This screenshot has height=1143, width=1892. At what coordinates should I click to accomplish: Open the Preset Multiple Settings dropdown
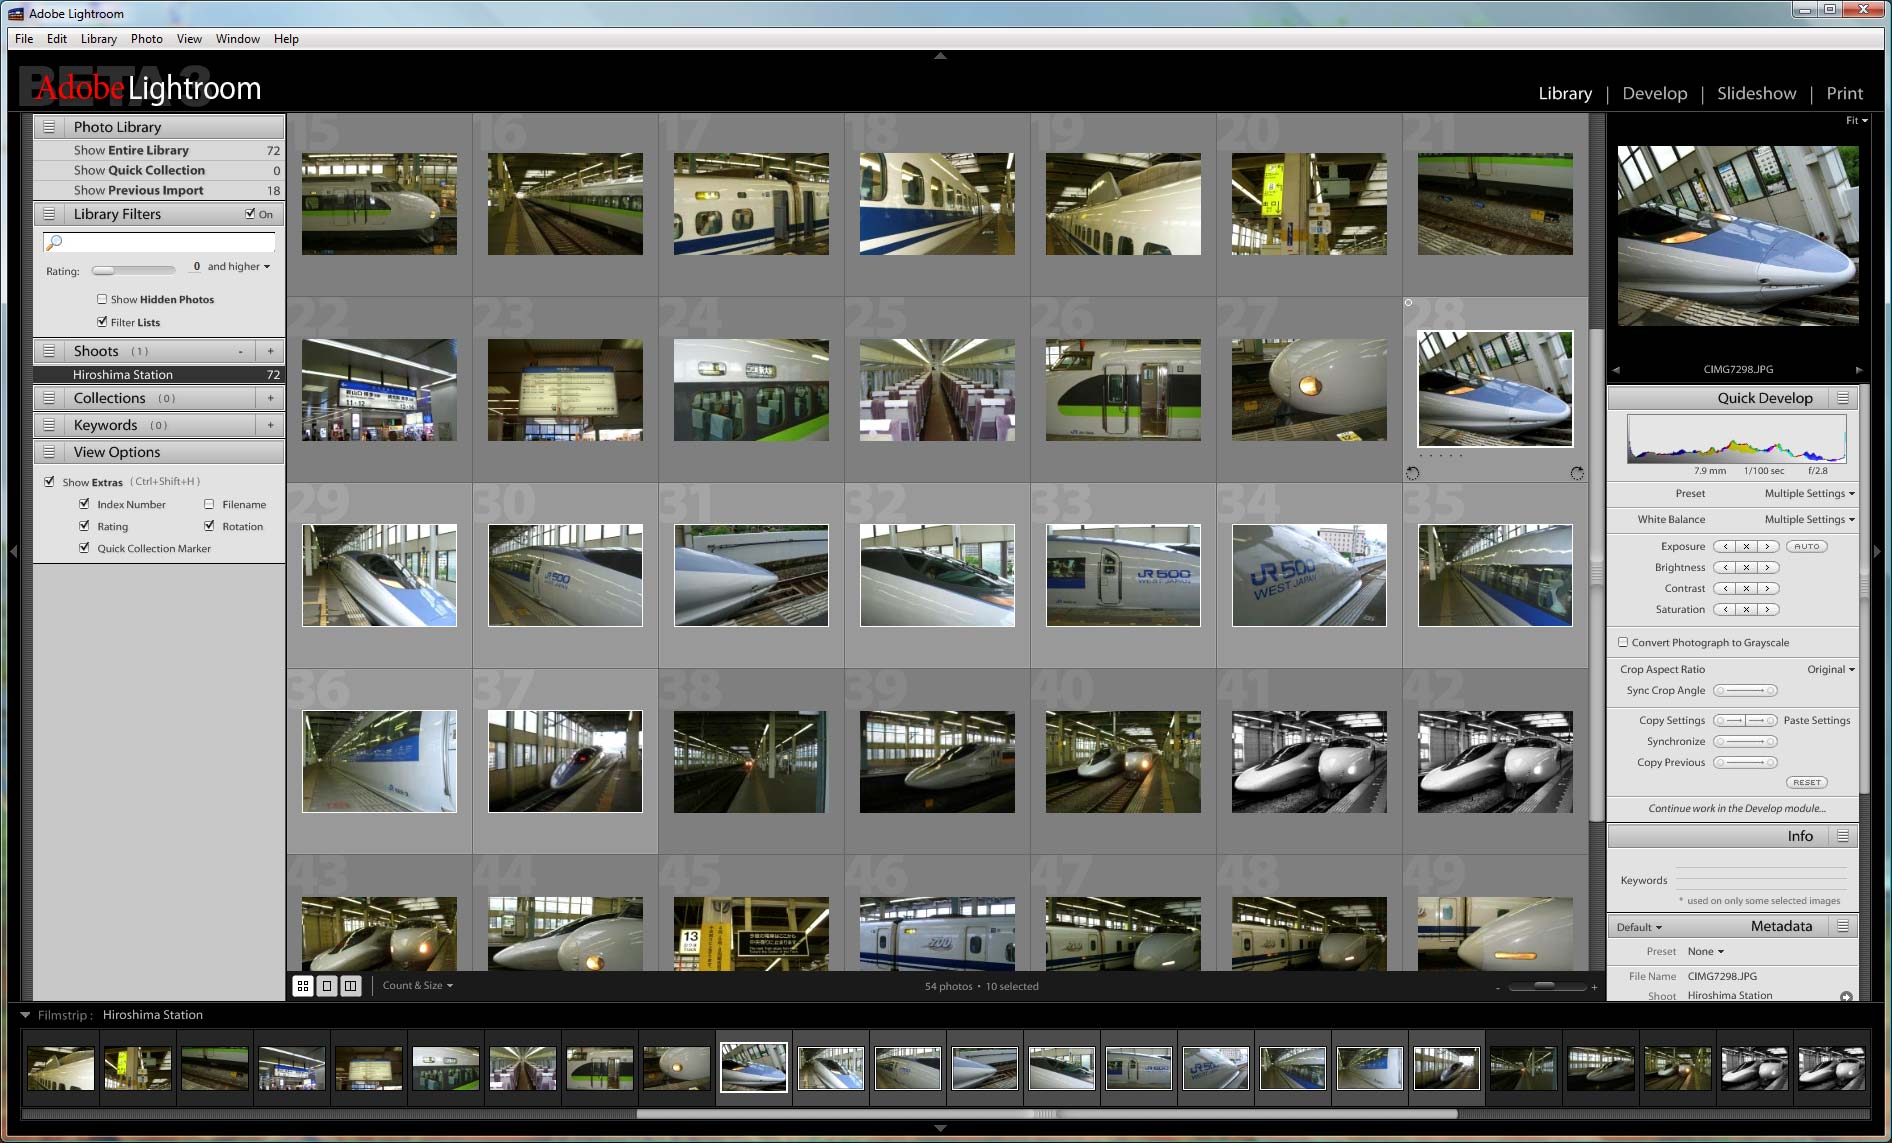pyautogui.click(x=1809, y=494)
